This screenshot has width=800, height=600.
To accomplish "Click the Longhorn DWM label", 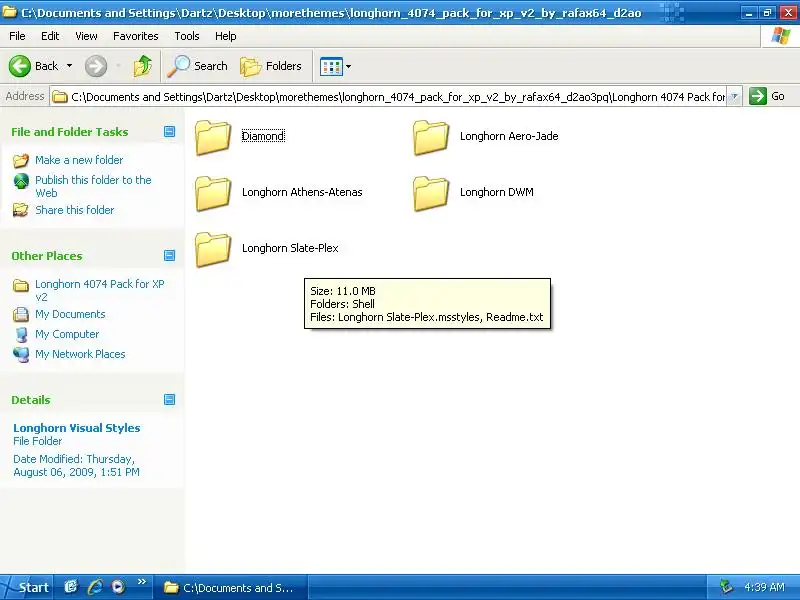I will pos(497,192).
